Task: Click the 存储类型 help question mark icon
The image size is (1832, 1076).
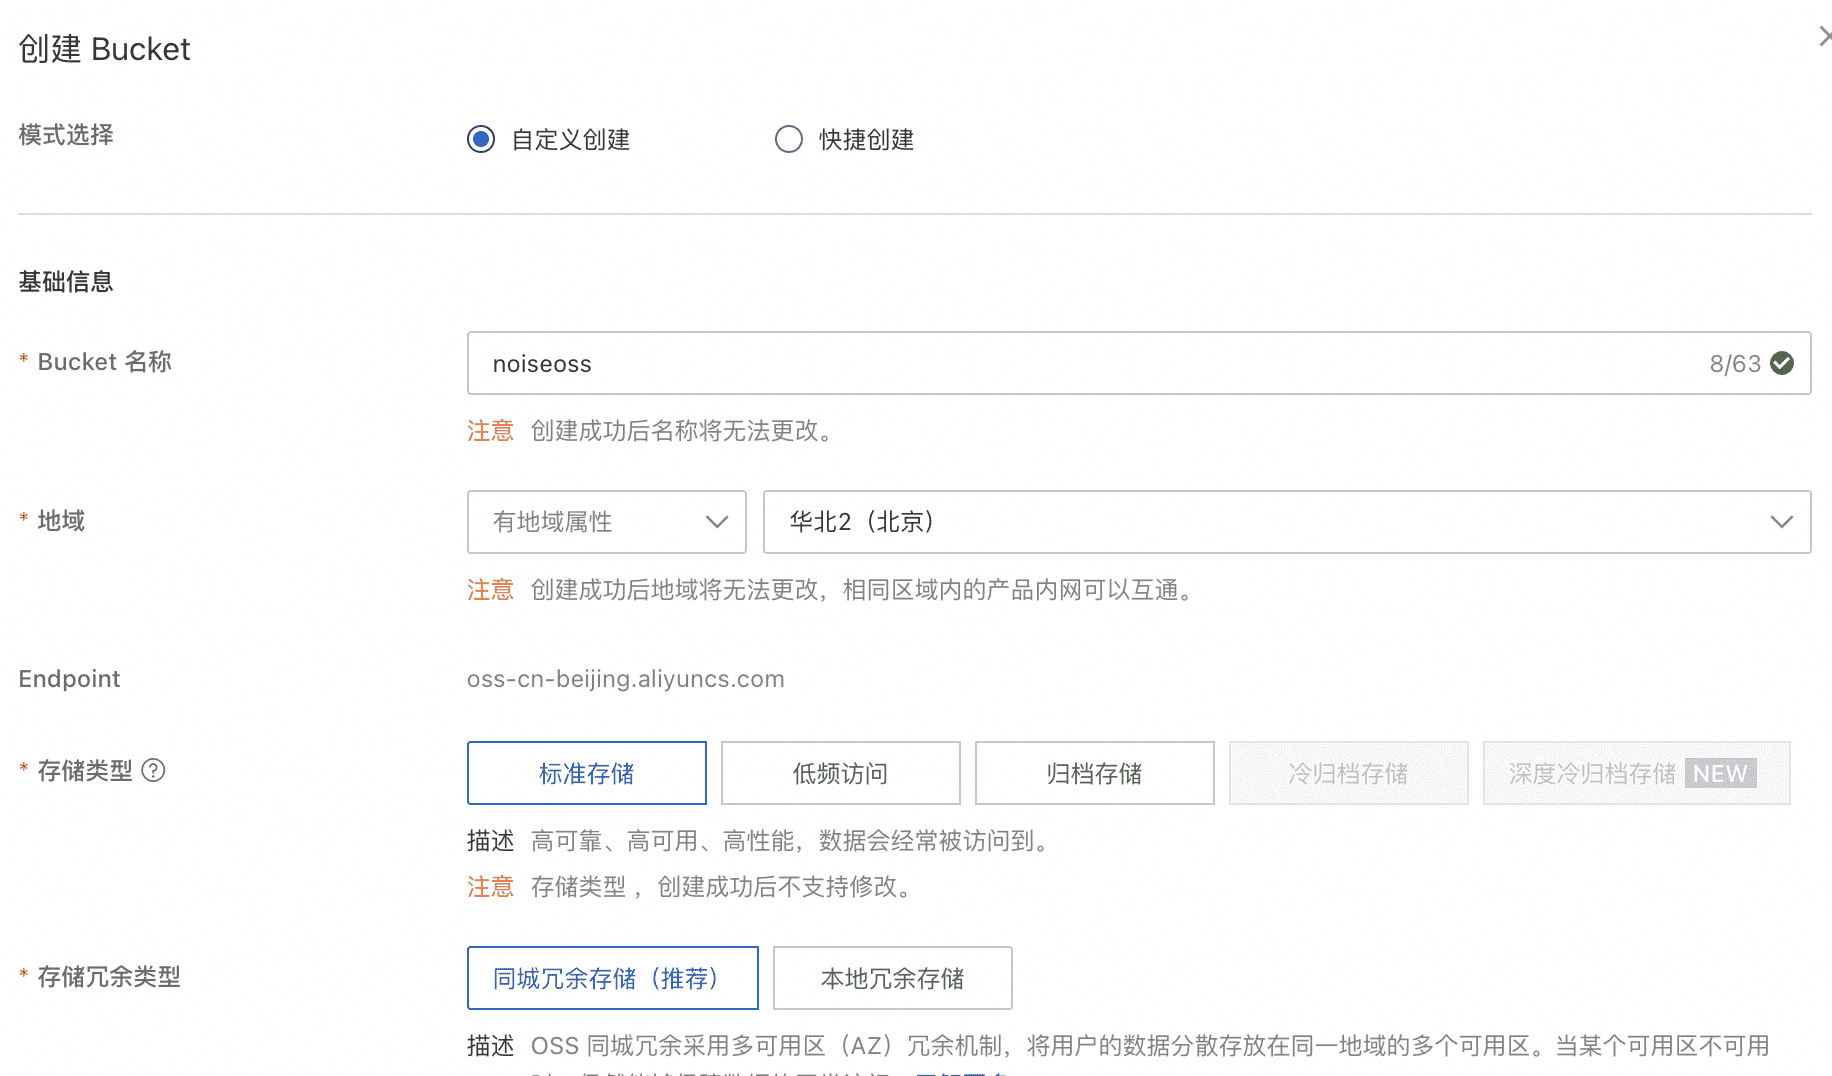Action: click(x=153, y=770)
